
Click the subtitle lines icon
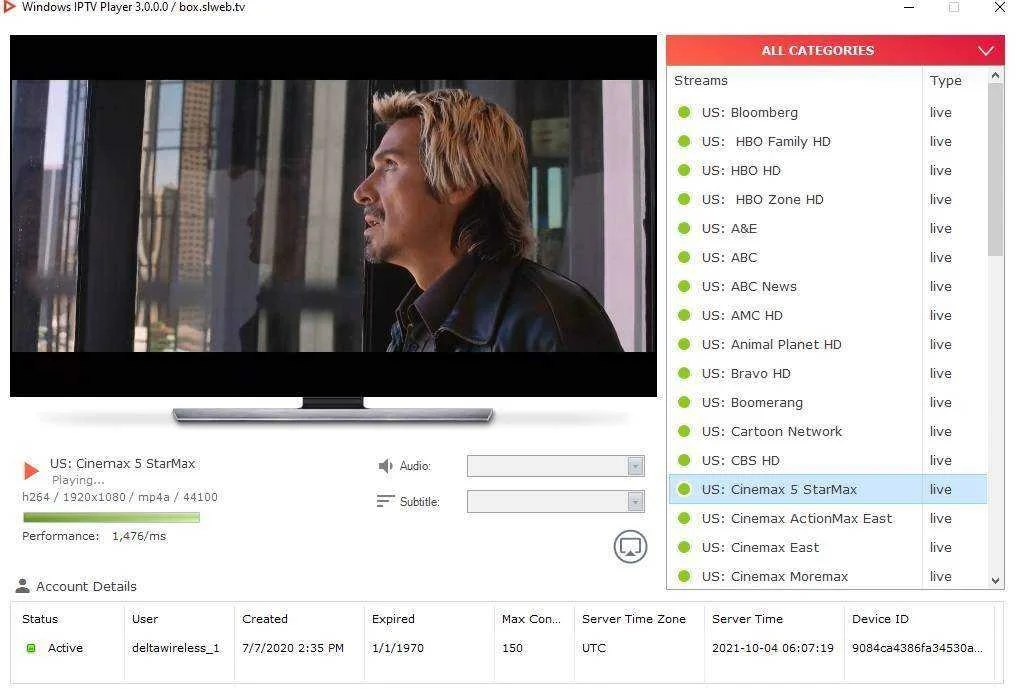(385, 501)
